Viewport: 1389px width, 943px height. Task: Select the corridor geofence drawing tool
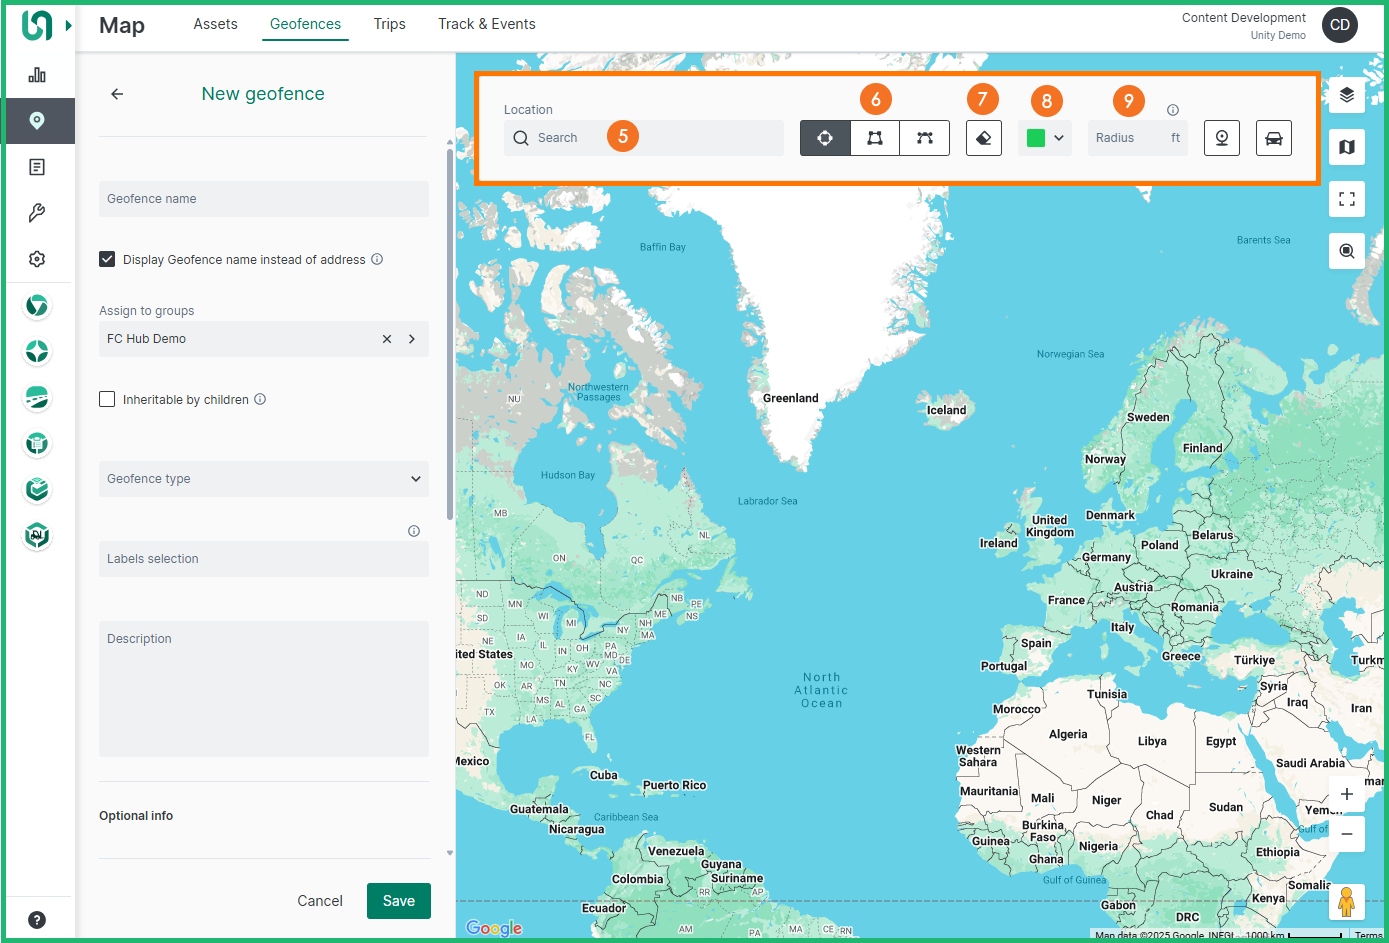(x=924, y=138)
